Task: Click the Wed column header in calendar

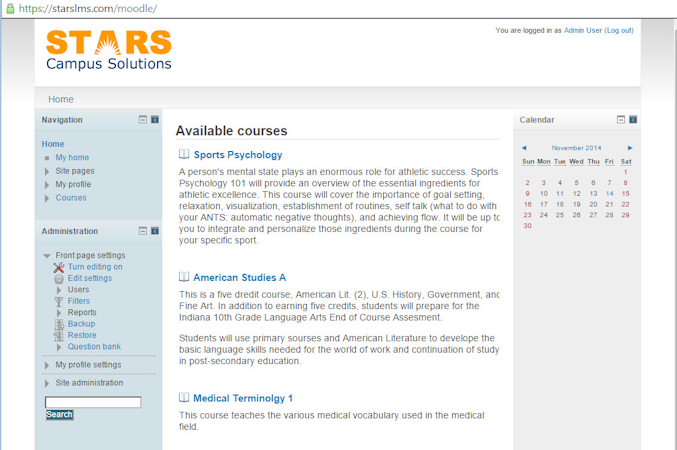Action: pyautogui.click(x=576, y=162)
